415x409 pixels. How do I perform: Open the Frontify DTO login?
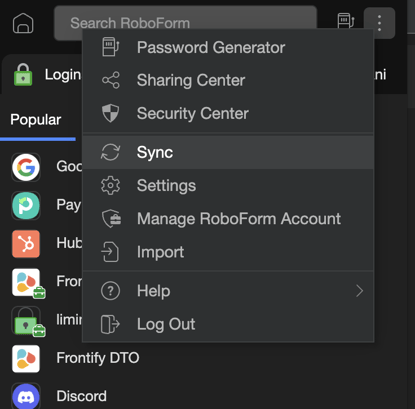click(97, 358)
